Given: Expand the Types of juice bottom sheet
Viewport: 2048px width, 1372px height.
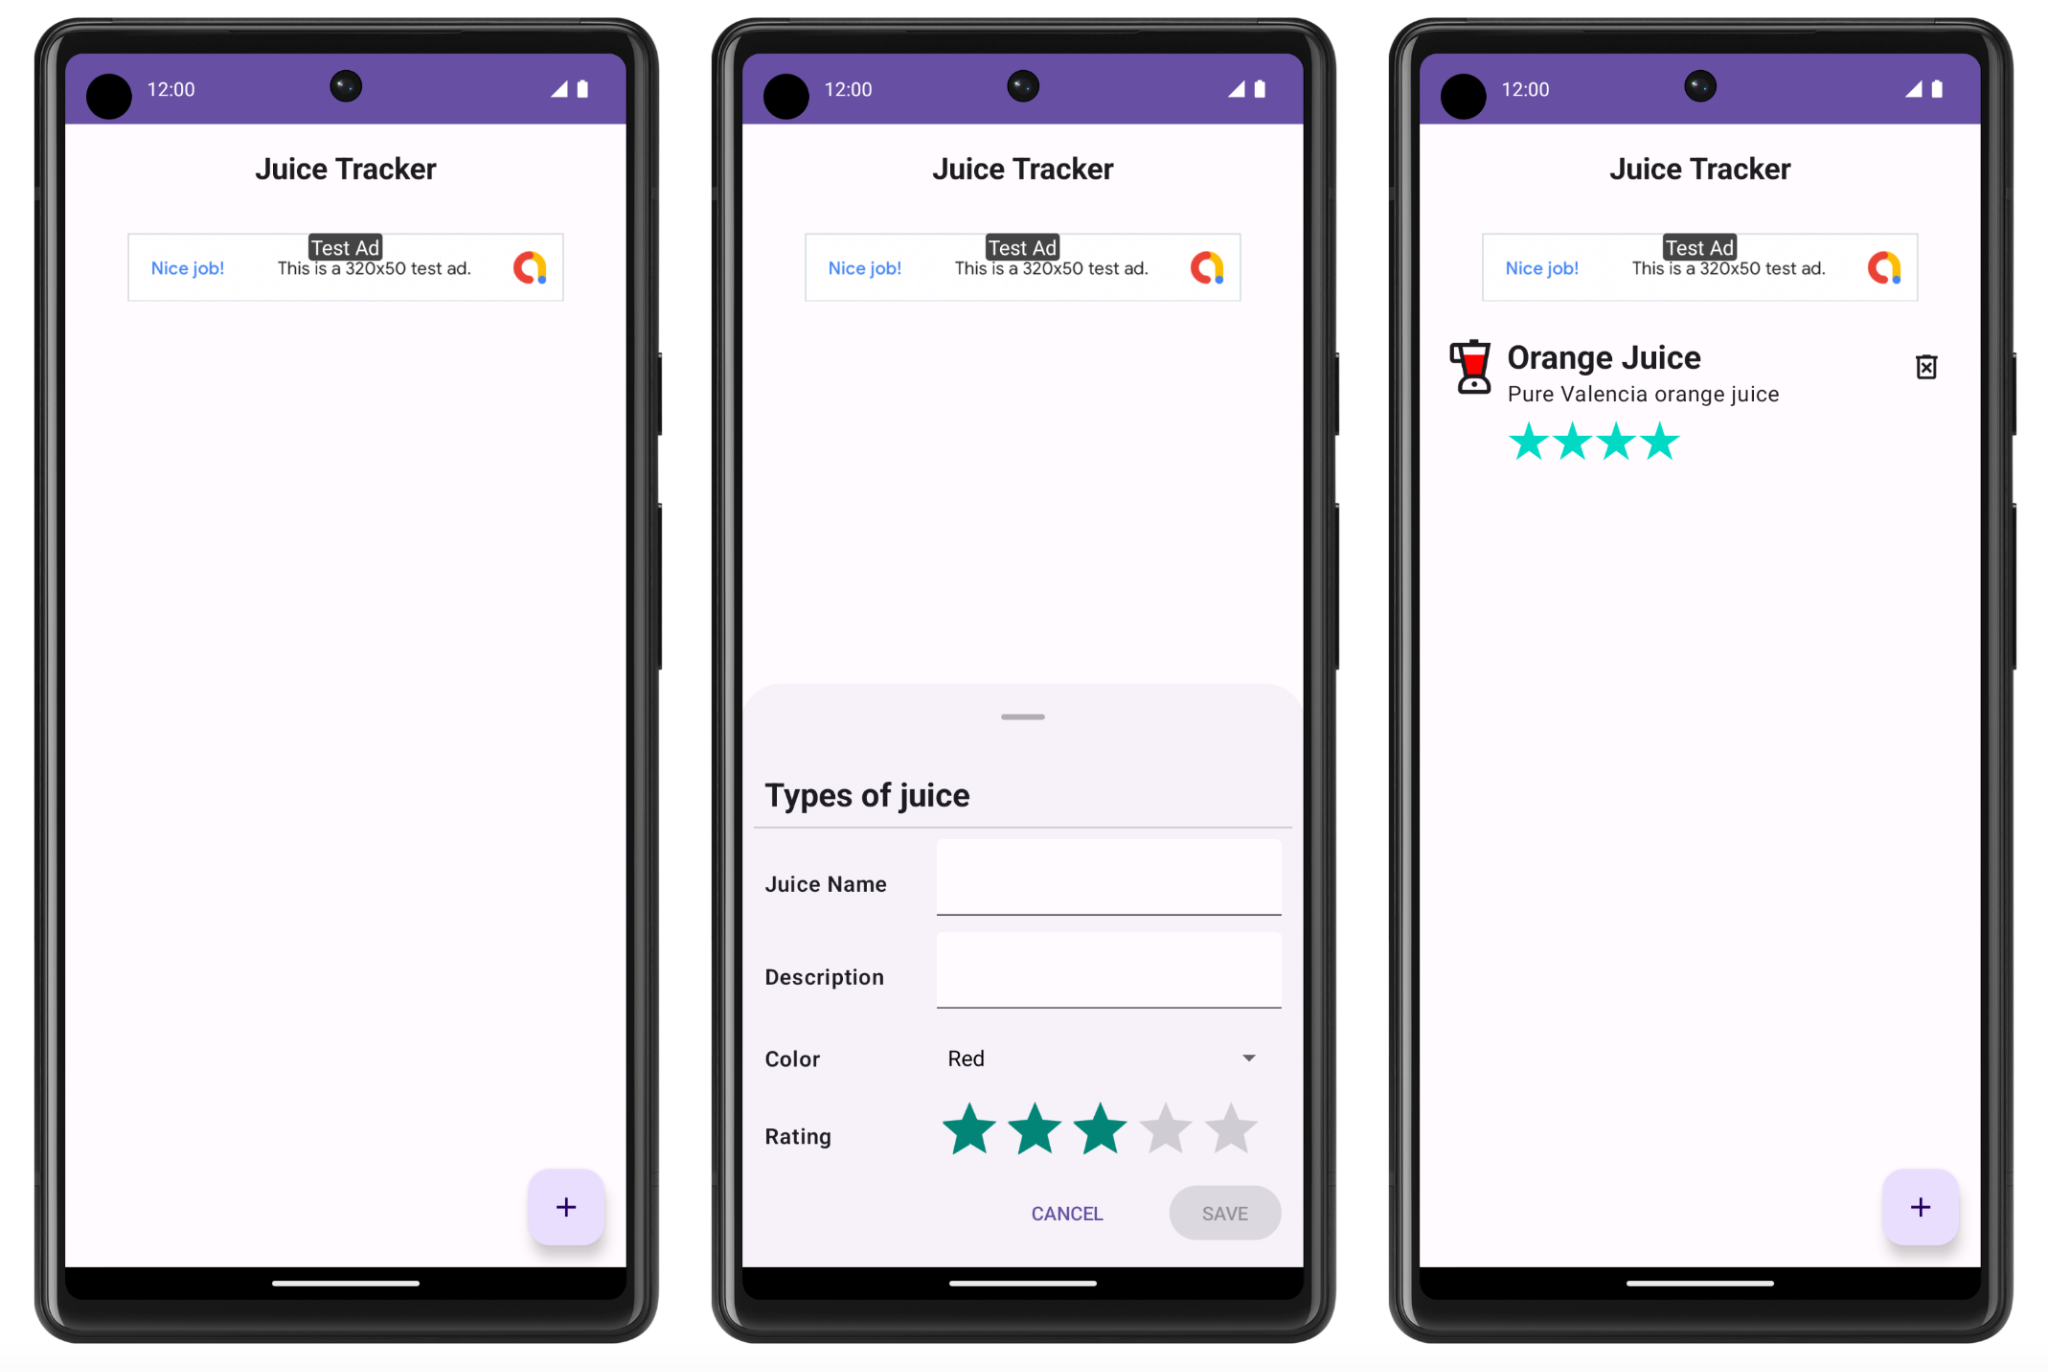Looking at the screenshot, I should 1021,715.
